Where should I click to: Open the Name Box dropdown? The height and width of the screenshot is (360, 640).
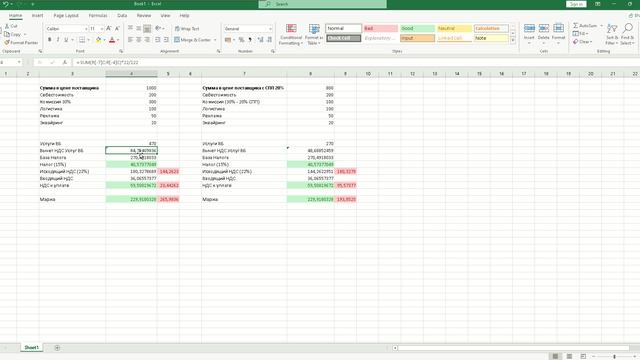(x=19, y=62)
